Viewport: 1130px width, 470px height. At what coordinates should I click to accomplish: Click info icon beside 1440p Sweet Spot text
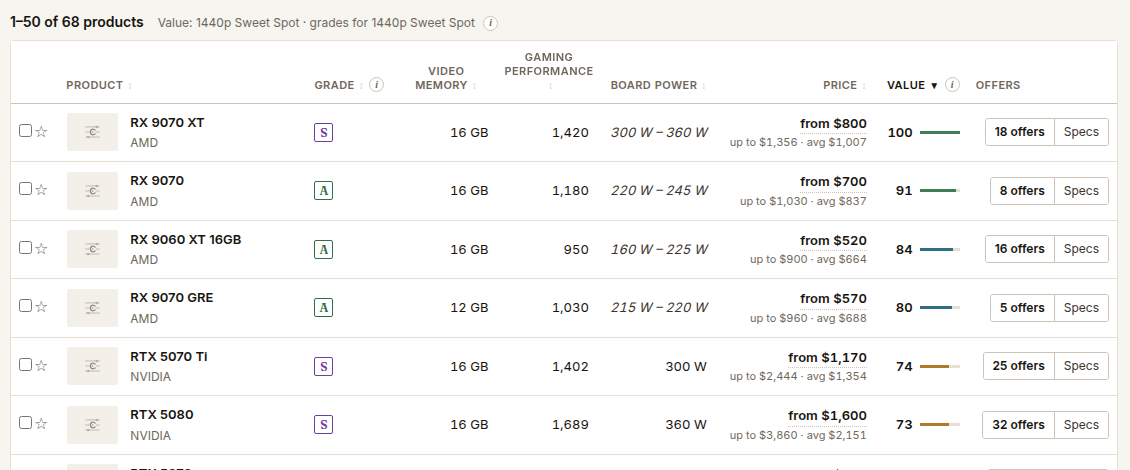490,23
